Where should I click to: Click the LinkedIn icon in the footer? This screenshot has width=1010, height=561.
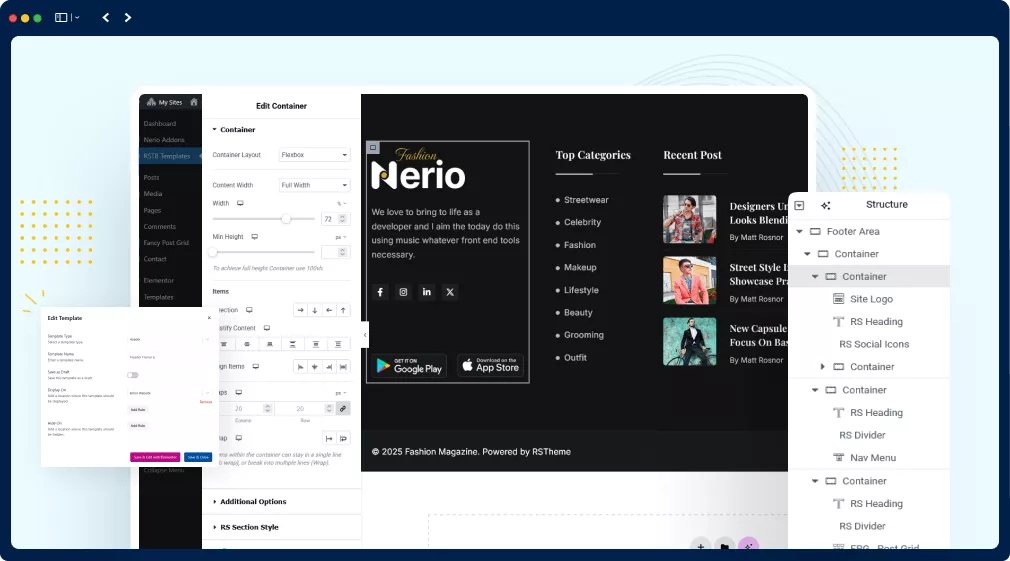pos(426,292)
